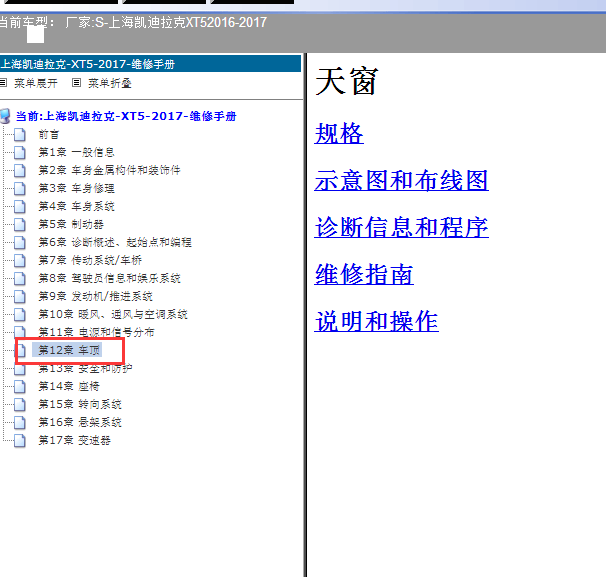
Task: Click the page icon for 第11章 电源和信号分布
Action: click(x=20, y=332)
